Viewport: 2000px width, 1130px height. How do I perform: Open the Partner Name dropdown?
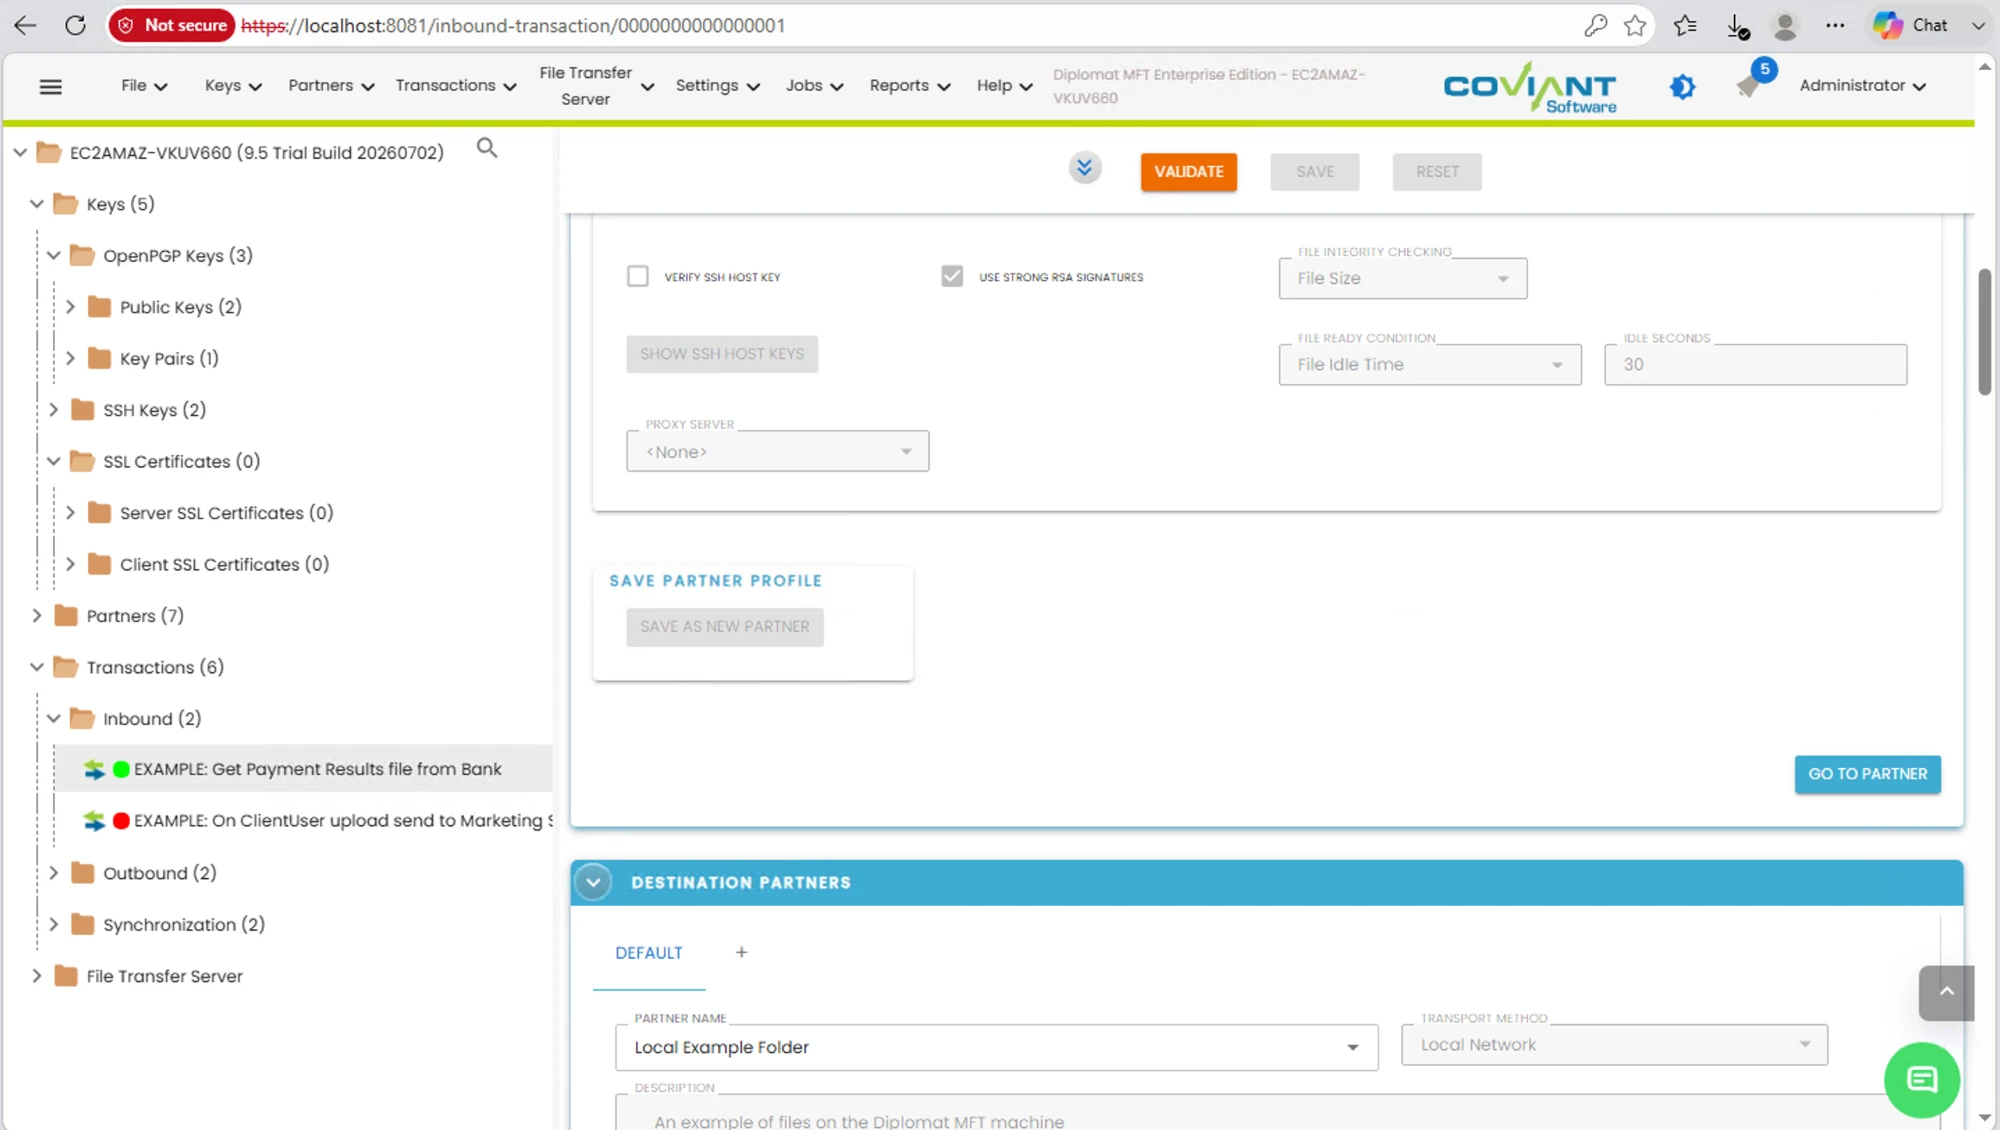coord(996,1047)
